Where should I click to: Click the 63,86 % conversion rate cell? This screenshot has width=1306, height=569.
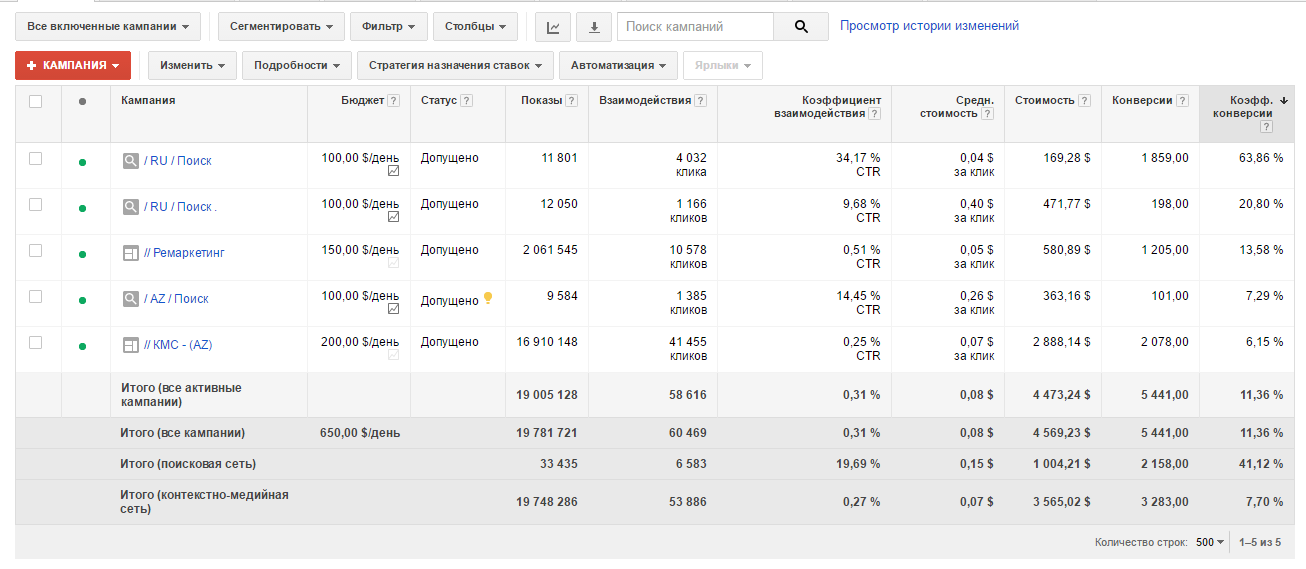point(1261,158)
